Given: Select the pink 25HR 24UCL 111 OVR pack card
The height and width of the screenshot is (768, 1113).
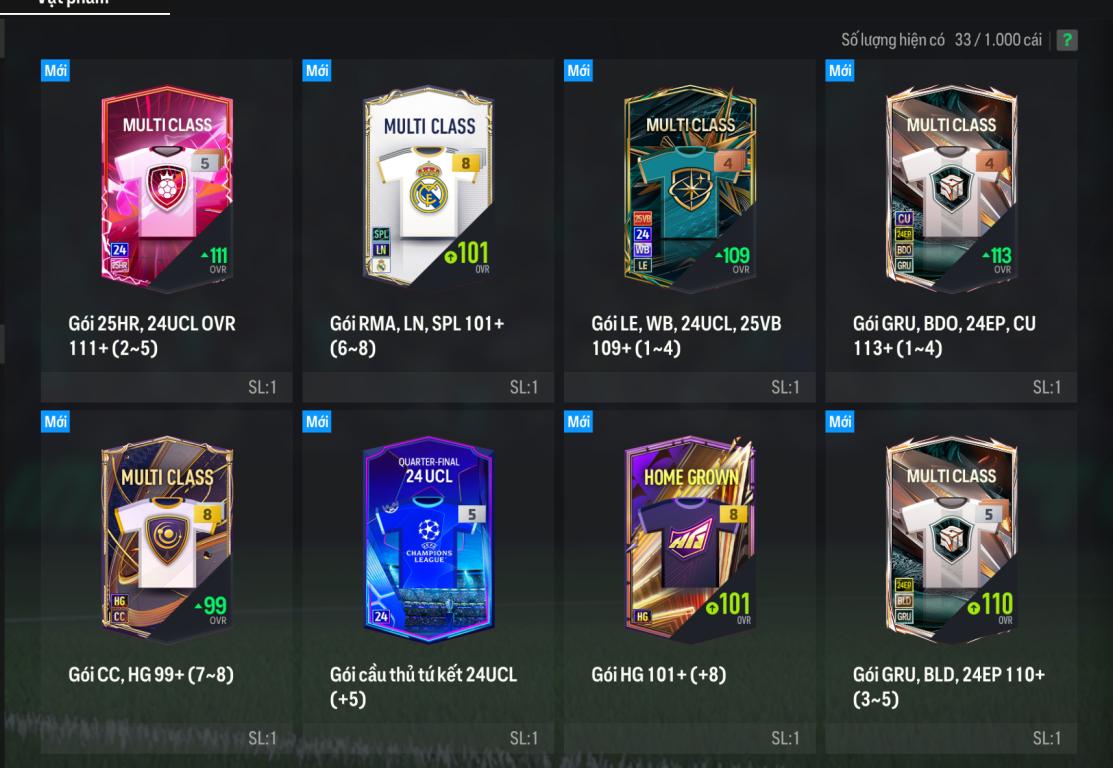Looking at the screenshot, I should click(x=167, y=188).
